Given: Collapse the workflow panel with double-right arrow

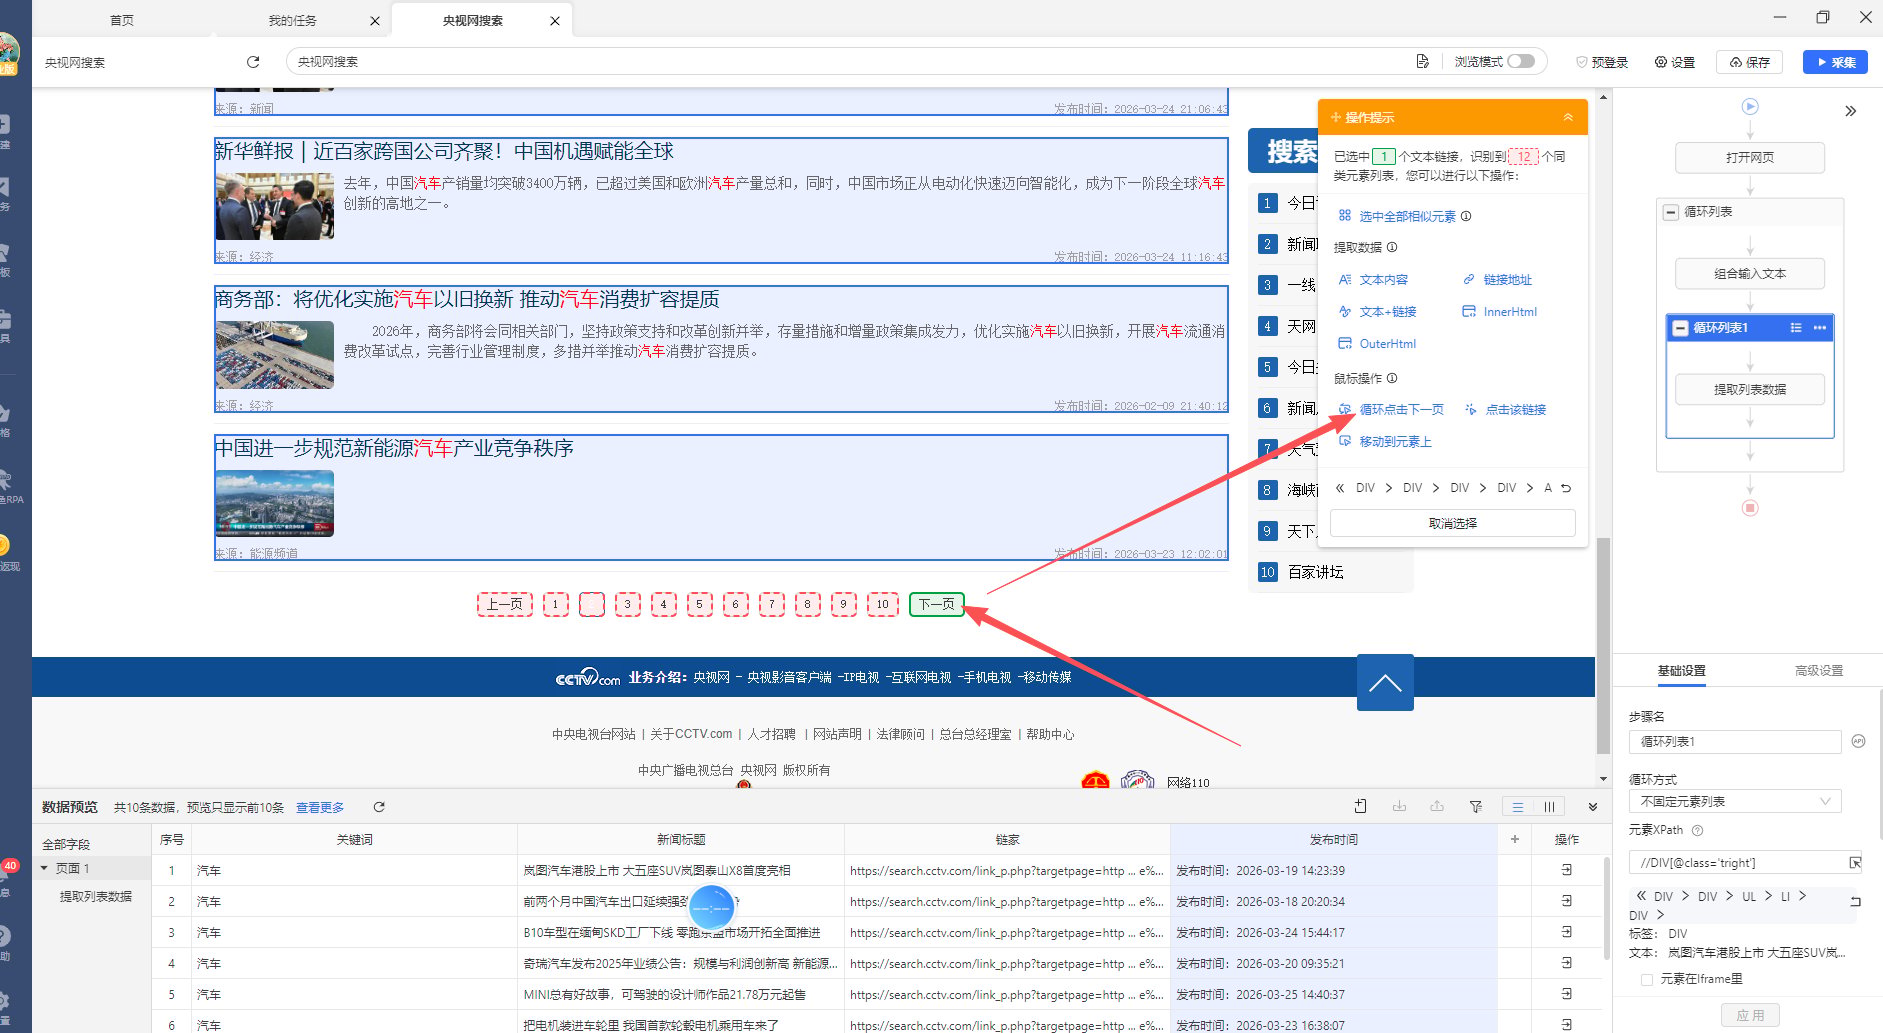Looking at the screenshot, I should pos(1851,111).
